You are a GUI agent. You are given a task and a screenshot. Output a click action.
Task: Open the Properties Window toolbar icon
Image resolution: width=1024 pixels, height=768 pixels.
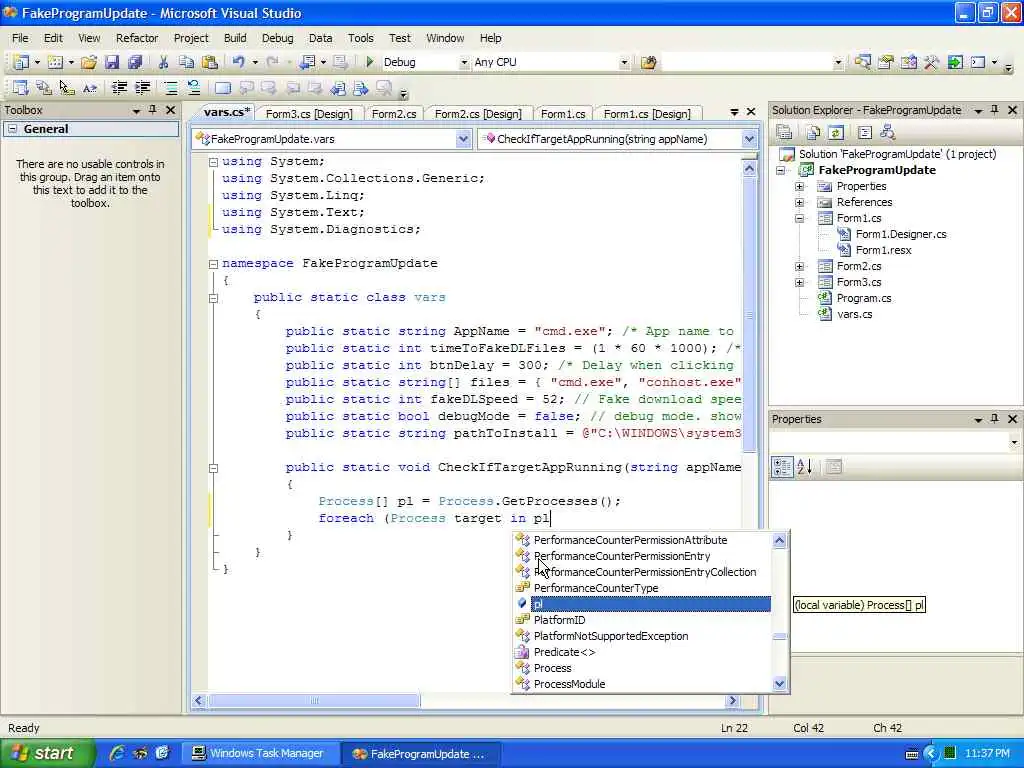pyautogui.click(x=886, y=62)
